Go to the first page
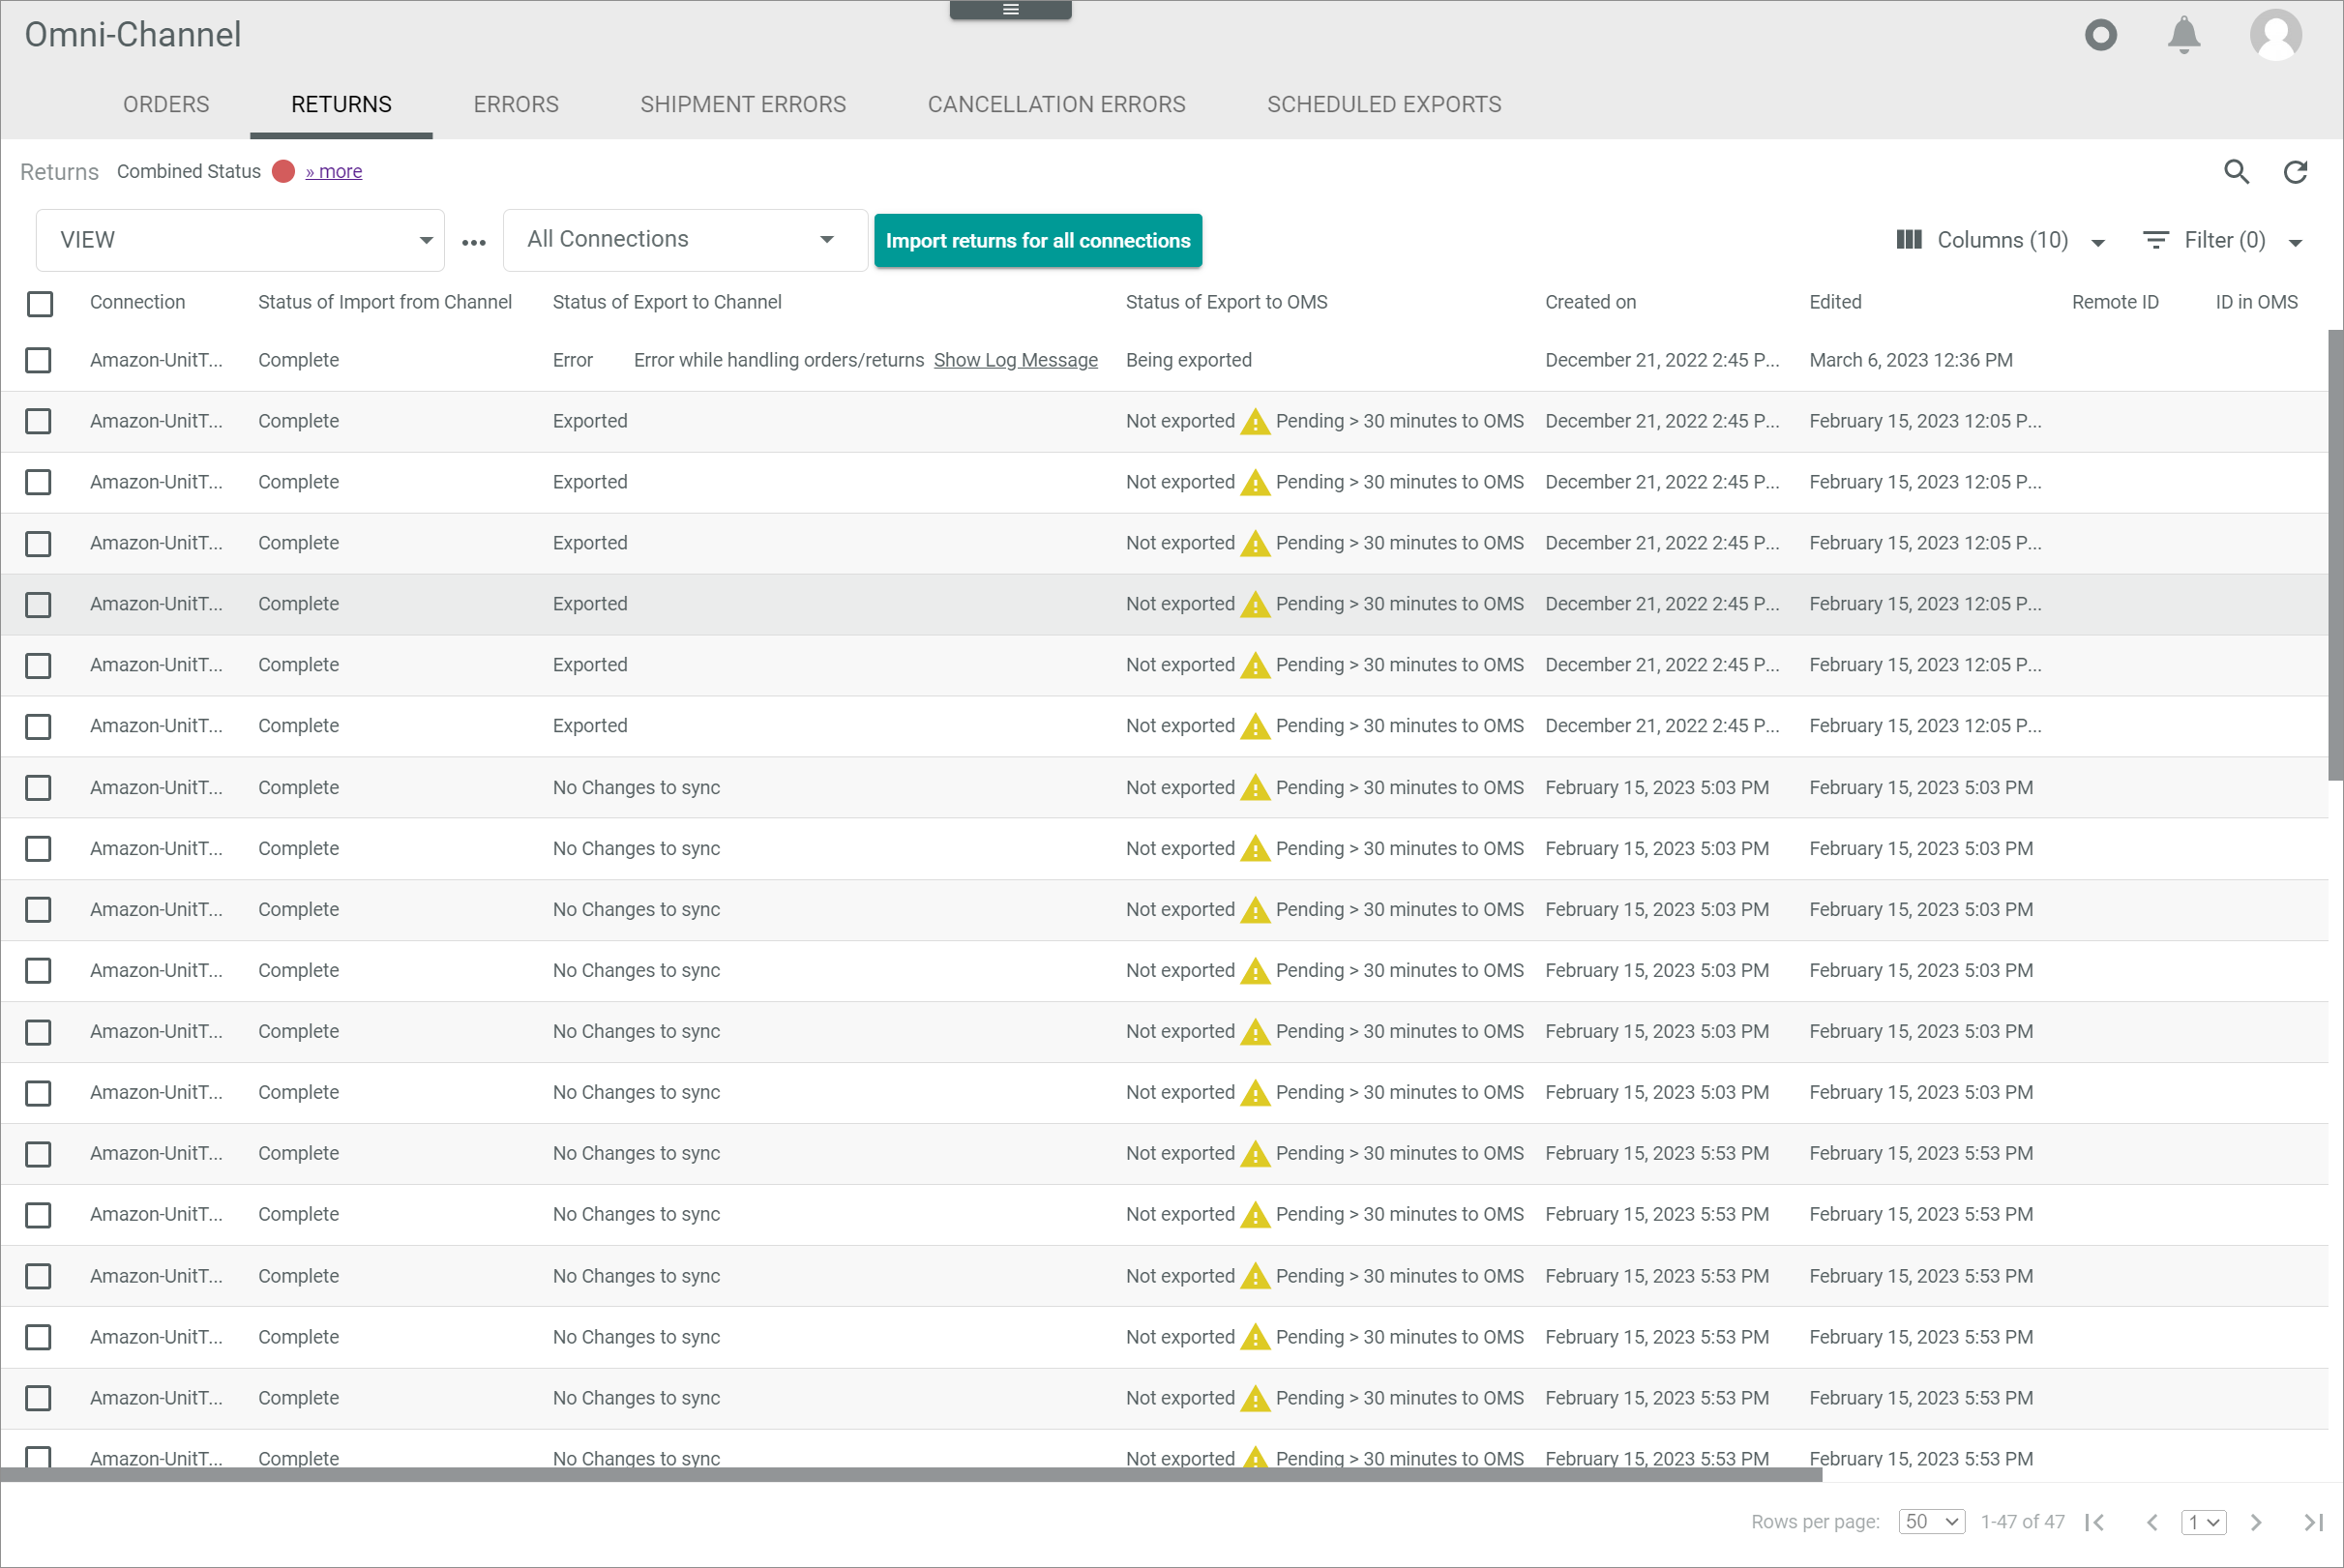 tap(2095, 1522)
